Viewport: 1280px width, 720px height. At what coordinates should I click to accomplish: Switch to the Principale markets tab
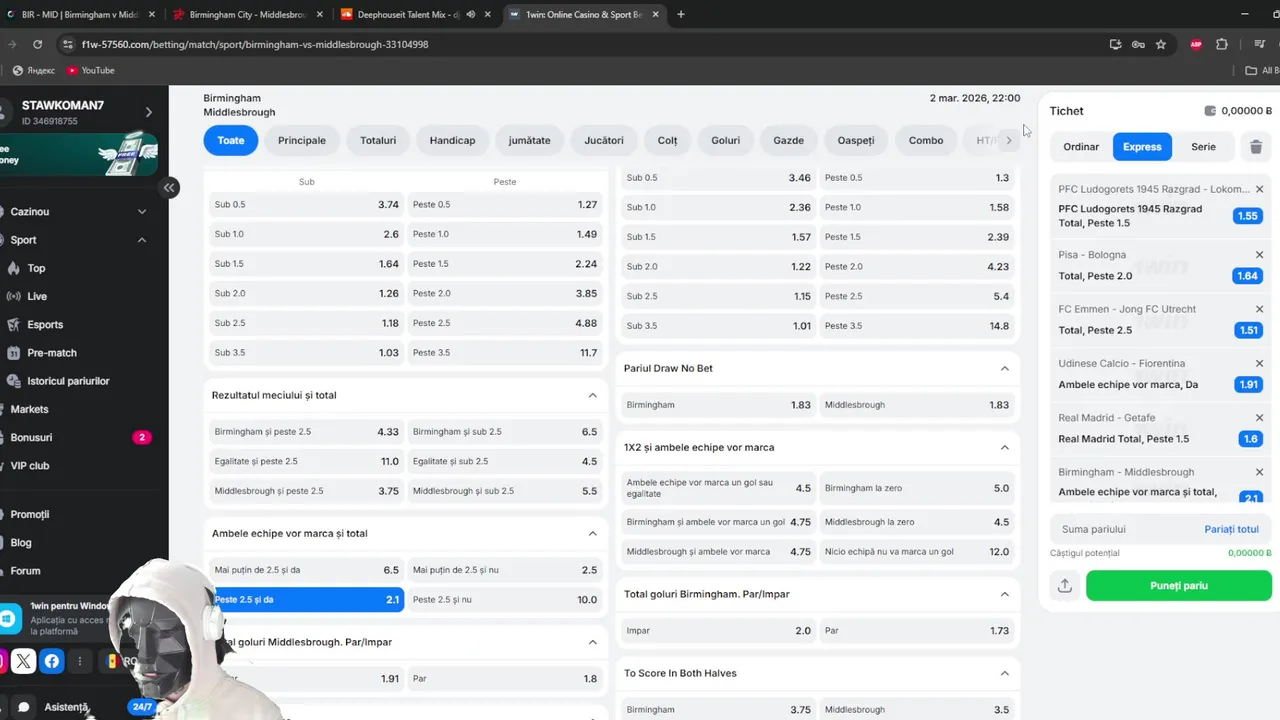(x=302, y=140)
